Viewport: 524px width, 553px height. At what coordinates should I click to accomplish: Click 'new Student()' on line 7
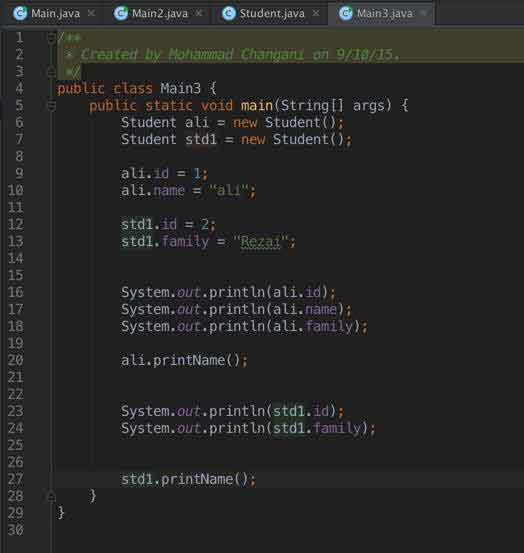click(x=292, y=140)
